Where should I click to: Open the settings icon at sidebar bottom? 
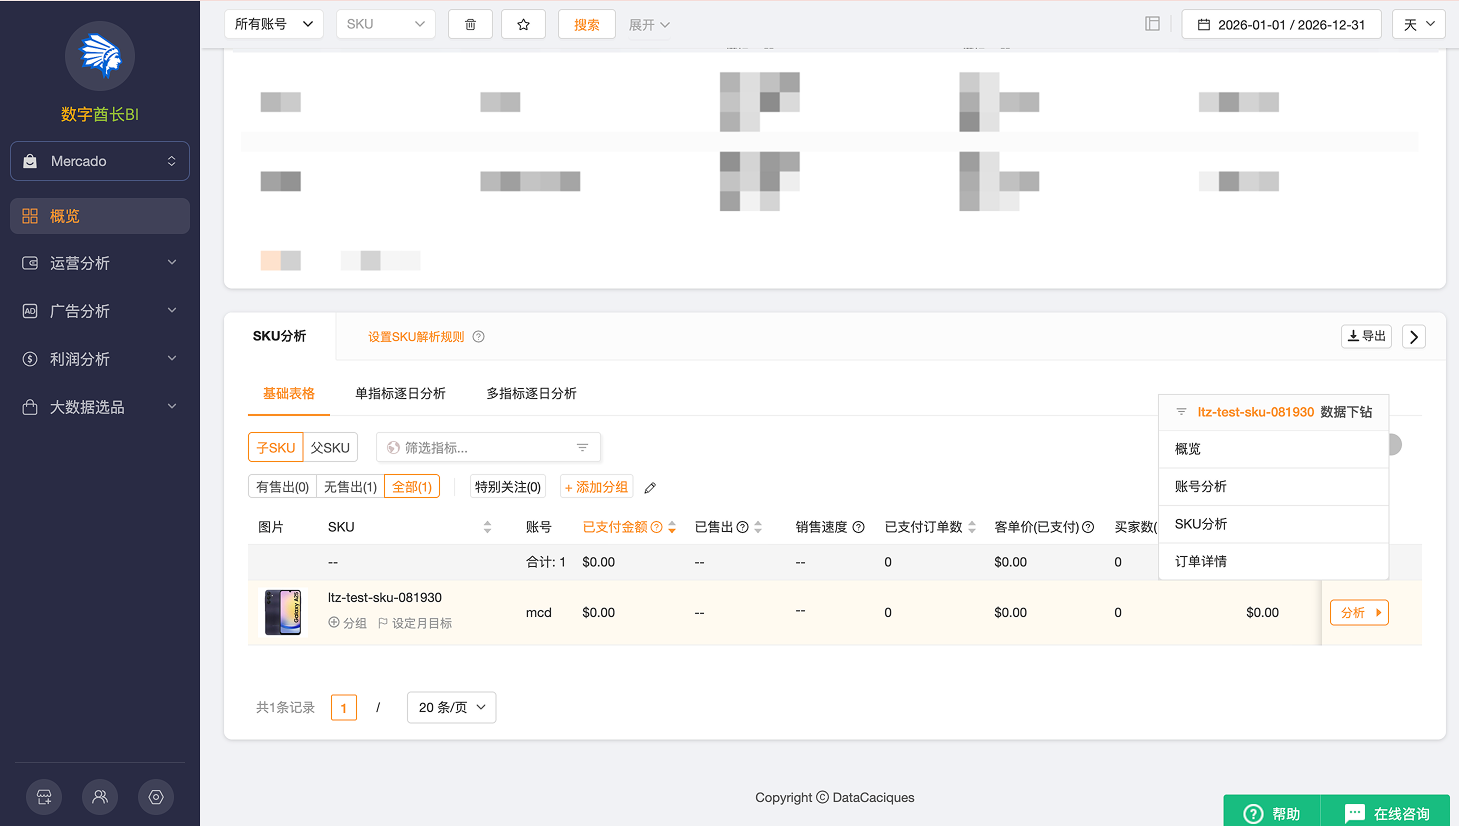pyautogui.click(x=156, y=797)
